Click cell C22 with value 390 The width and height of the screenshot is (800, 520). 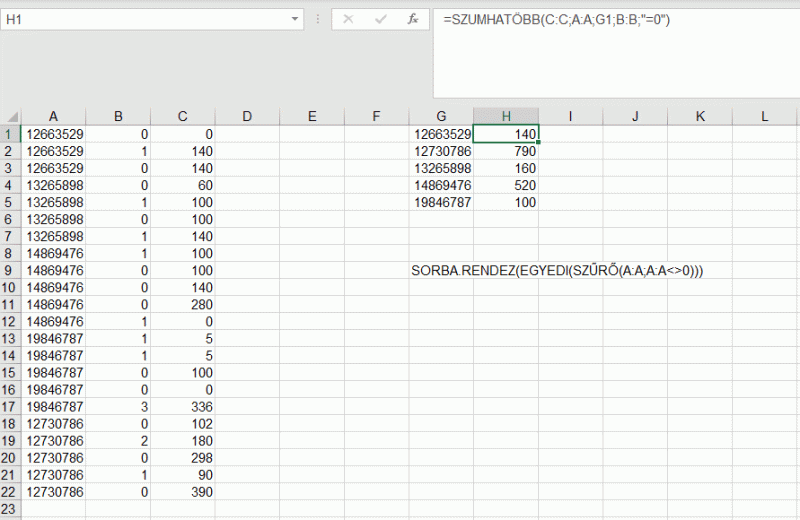pos(183,492)
